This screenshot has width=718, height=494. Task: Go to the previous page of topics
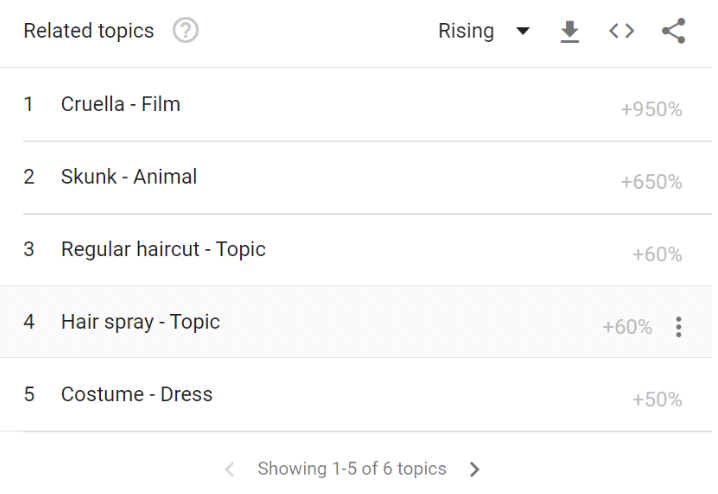pyautogui.click(x=230, y=469)
